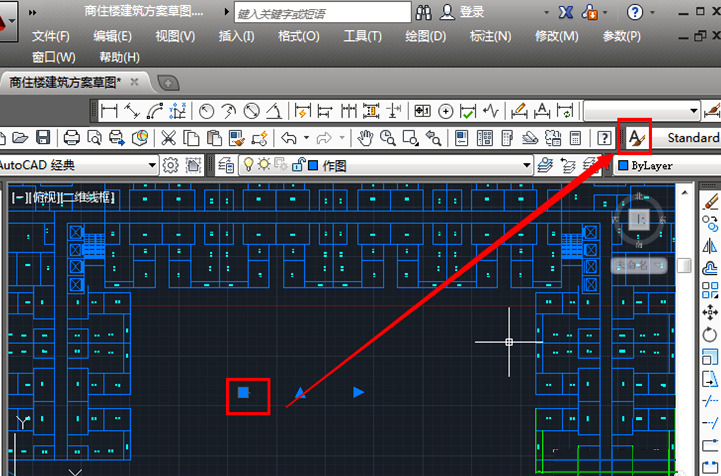The width and height of the screenshot is (721, 476).
Task: Open the ByLayer color dropdown
Action: pos(665,165)
